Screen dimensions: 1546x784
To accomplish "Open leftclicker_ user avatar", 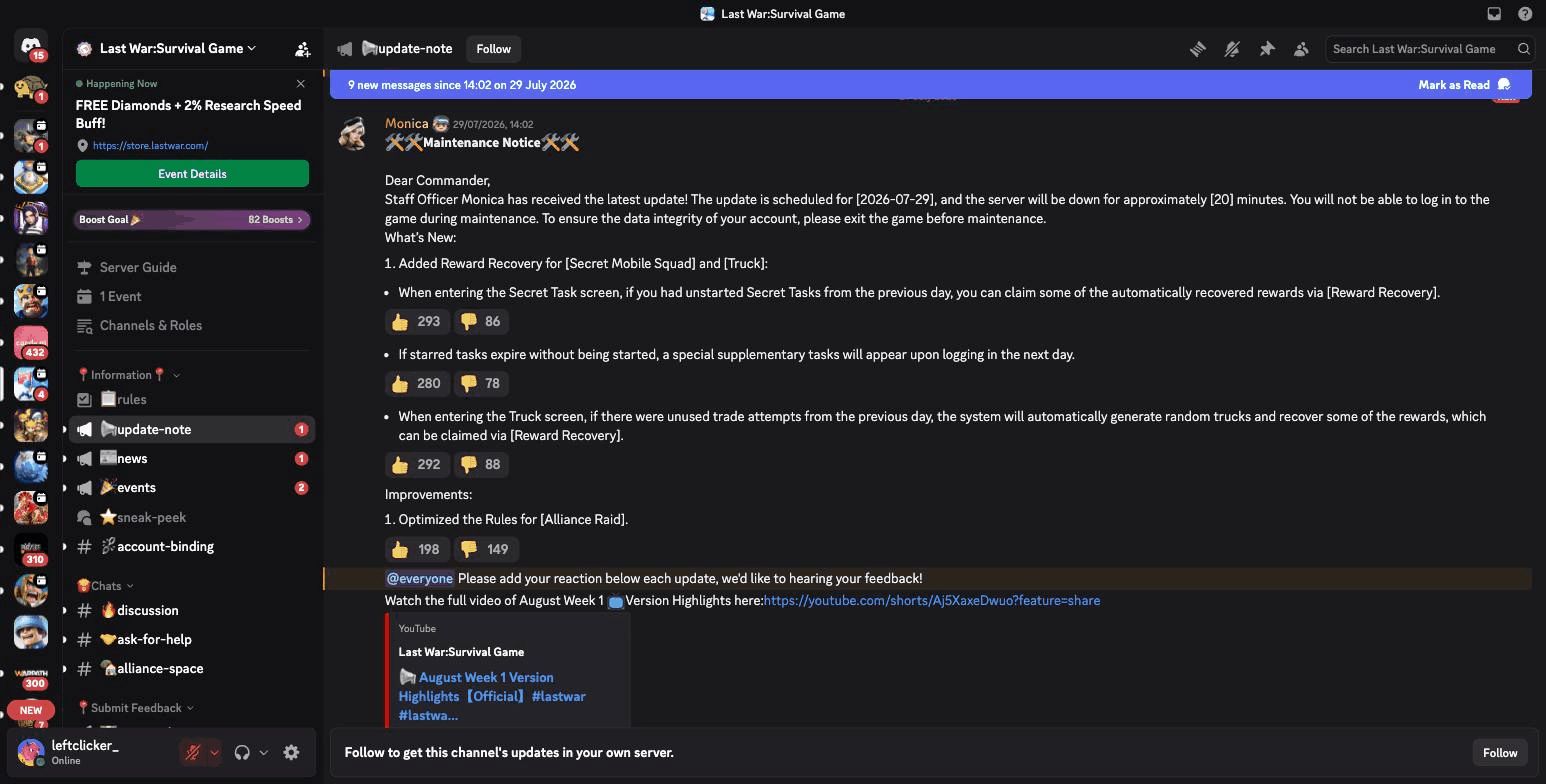I will [31, 752].
